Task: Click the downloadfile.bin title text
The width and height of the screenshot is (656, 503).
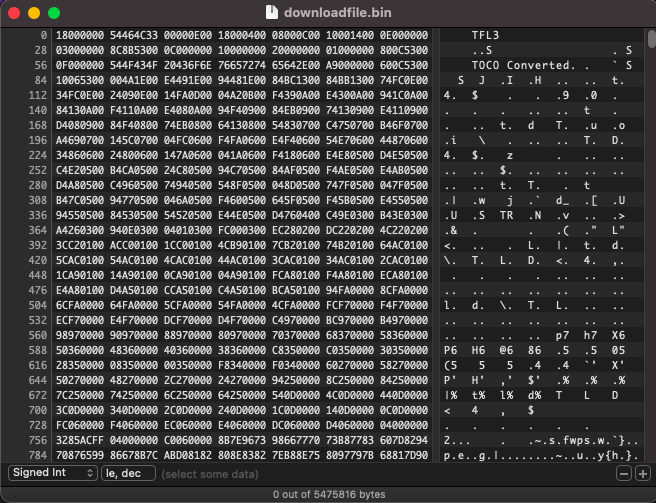Action: 339,13
